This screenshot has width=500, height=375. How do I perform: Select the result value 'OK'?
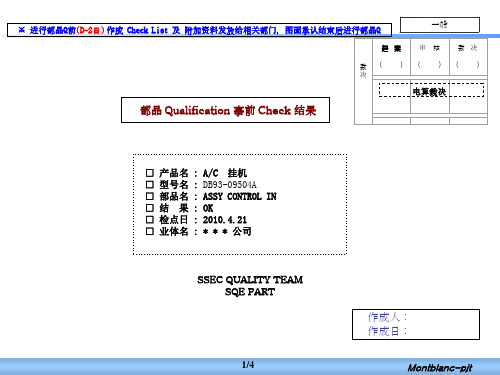point(208,208)
